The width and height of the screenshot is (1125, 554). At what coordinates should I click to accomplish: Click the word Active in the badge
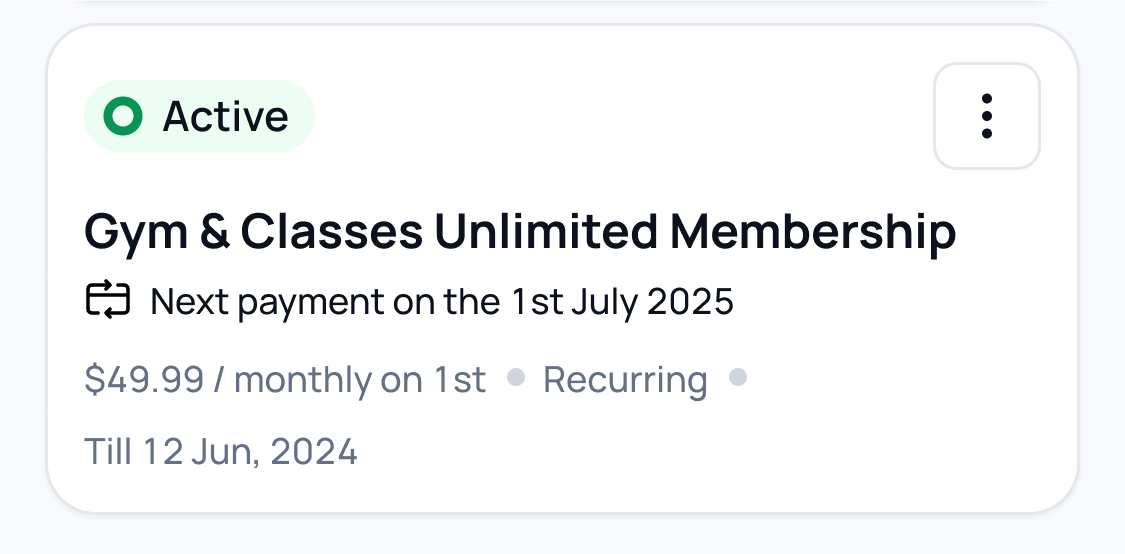(x=225, y=117)
